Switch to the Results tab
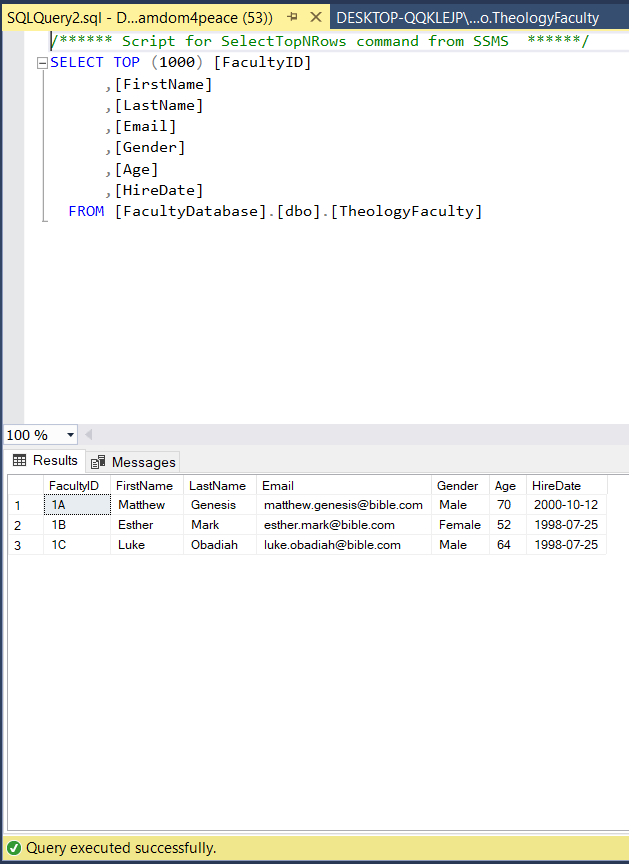 46,461
